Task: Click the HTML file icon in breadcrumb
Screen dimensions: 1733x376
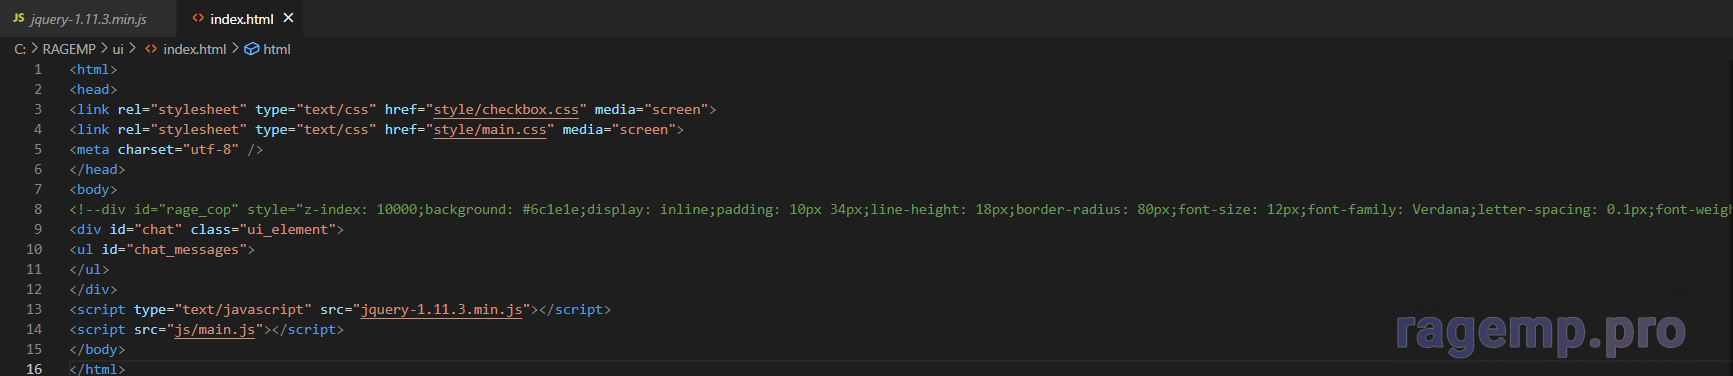Action: (x=151, y=49)
